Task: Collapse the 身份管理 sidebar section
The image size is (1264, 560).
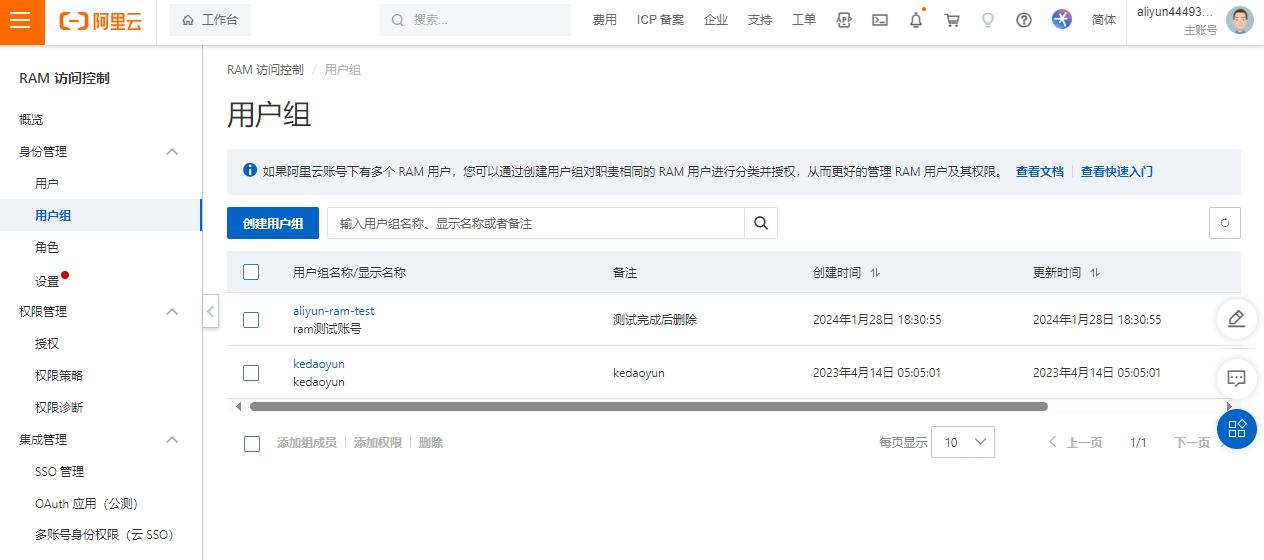Action: tap(172, 152)
